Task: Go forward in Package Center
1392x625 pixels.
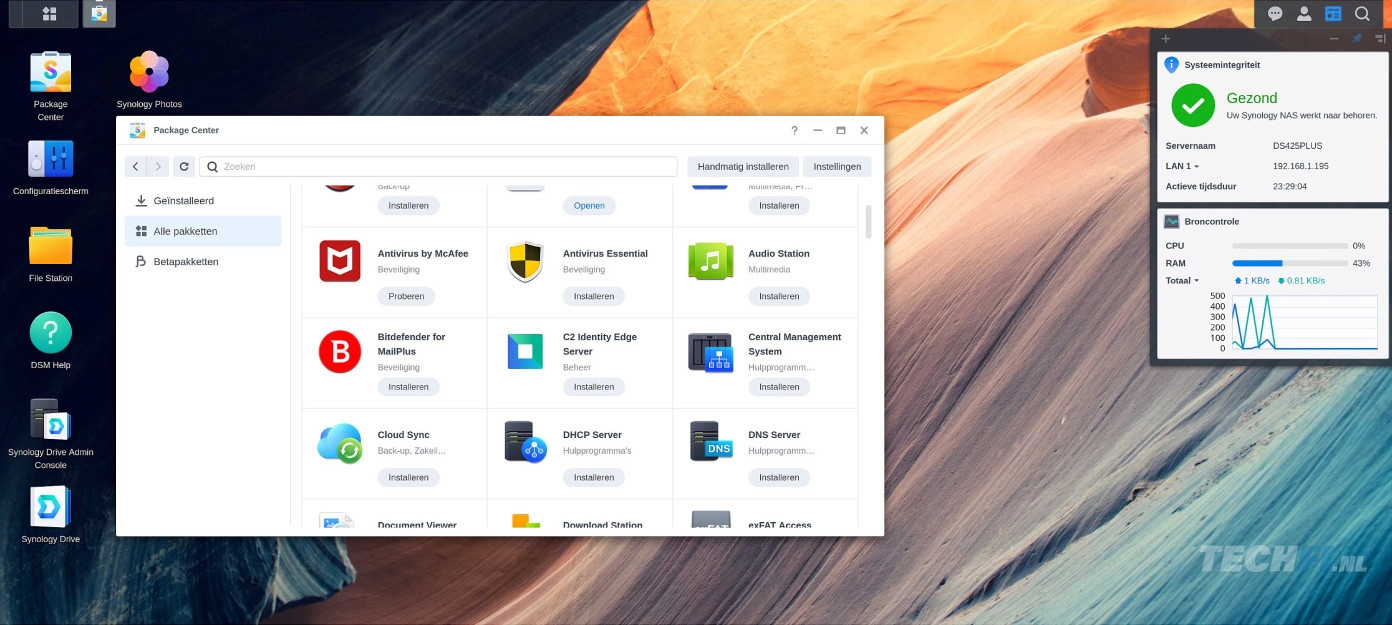Action: pyautogui.click(x=157, y=167)
